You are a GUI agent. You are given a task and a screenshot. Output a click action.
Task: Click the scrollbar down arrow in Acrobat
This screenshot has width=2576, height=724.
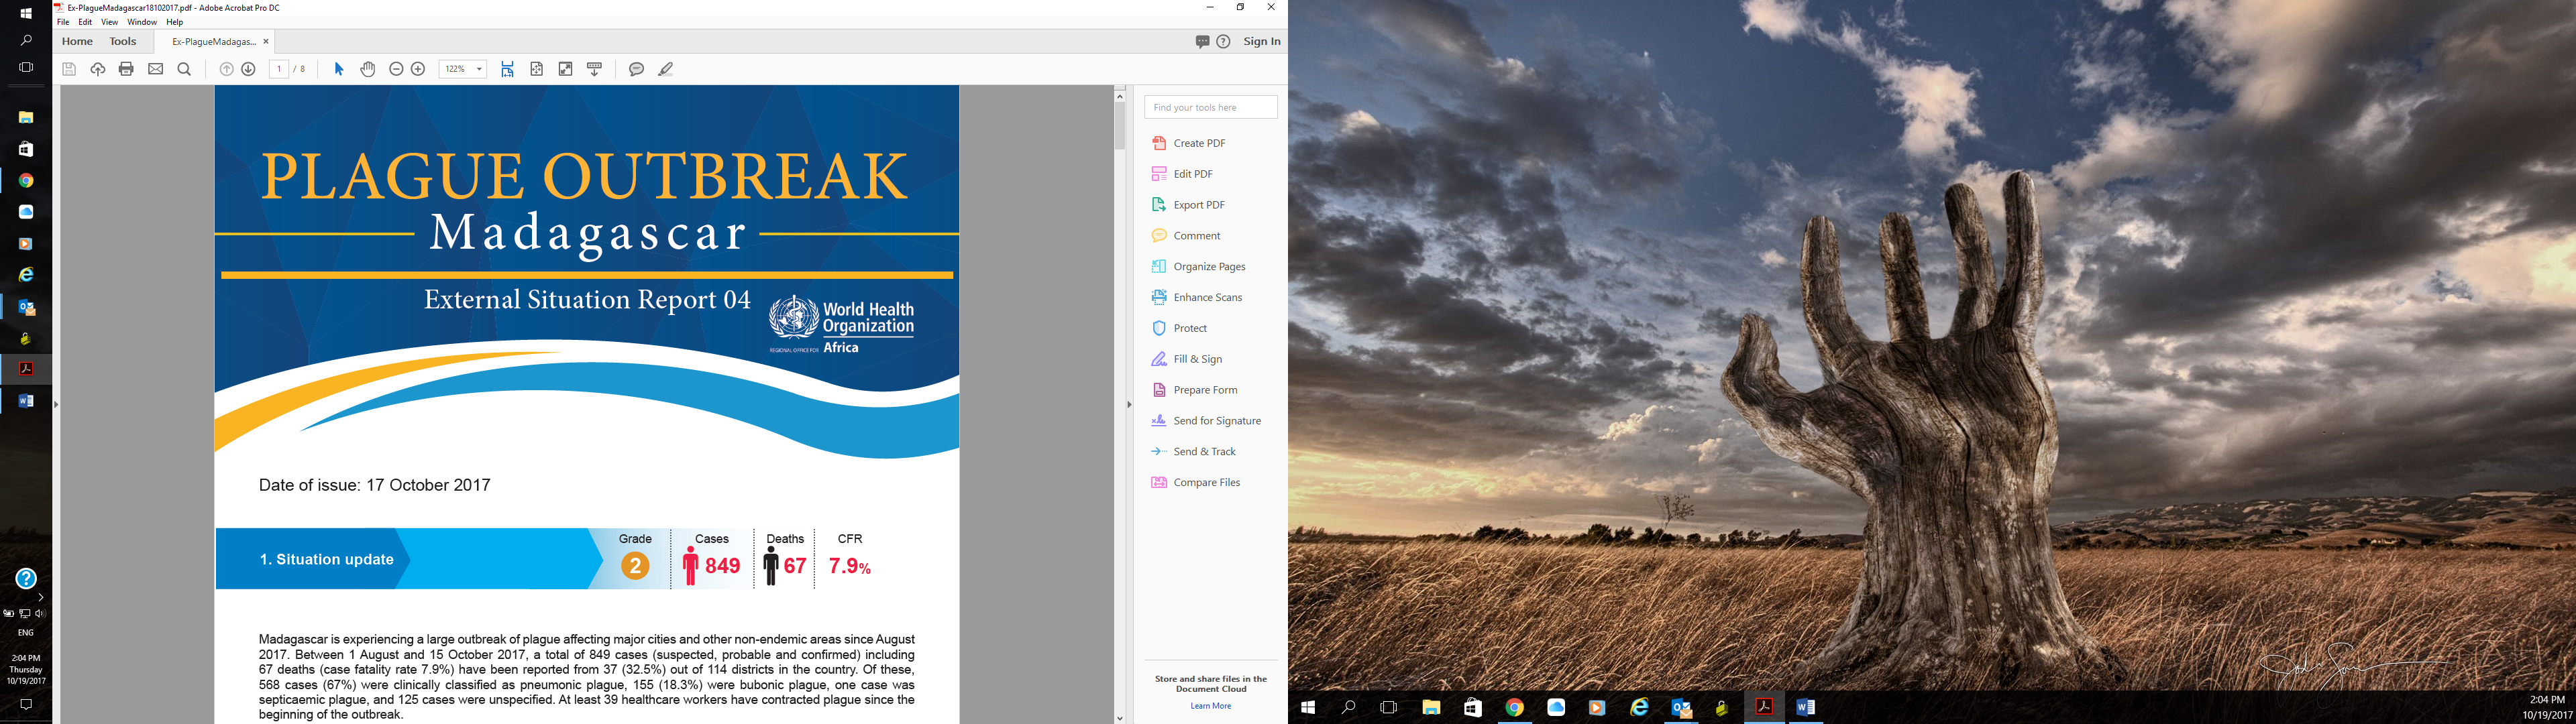point(1120,717)
